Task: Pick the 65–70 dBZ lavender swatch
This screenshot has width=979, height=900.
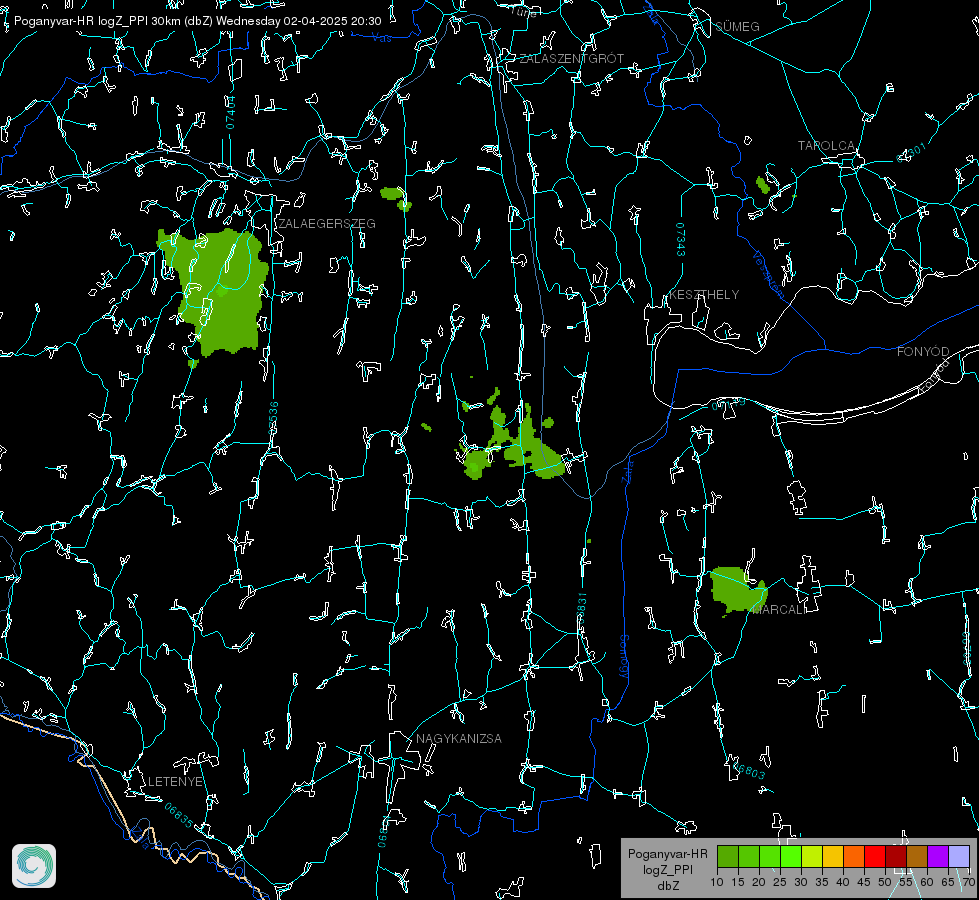Action: (959, 857)
